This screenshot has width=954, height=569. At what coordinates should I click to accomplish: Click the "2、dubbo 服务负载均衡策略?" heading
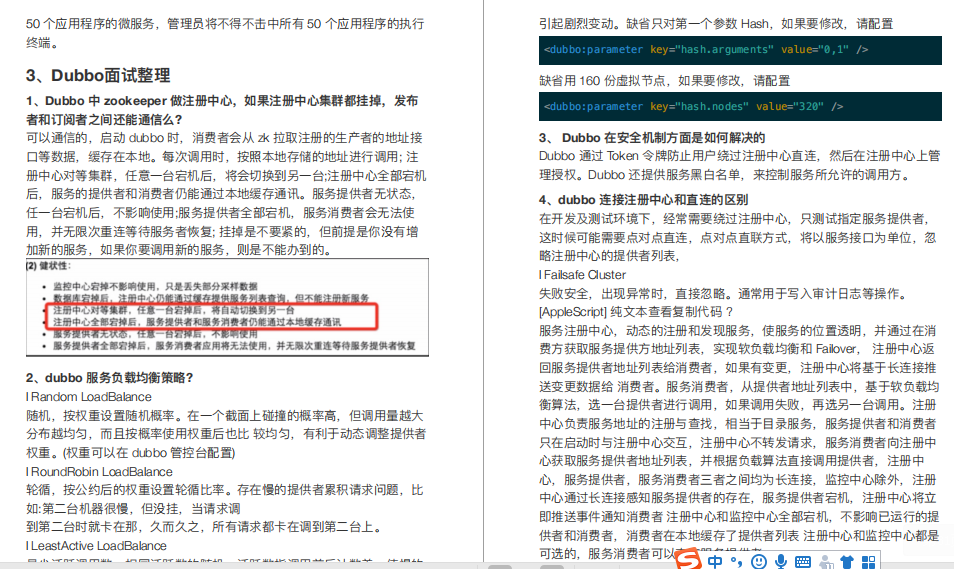coord(110,378)
